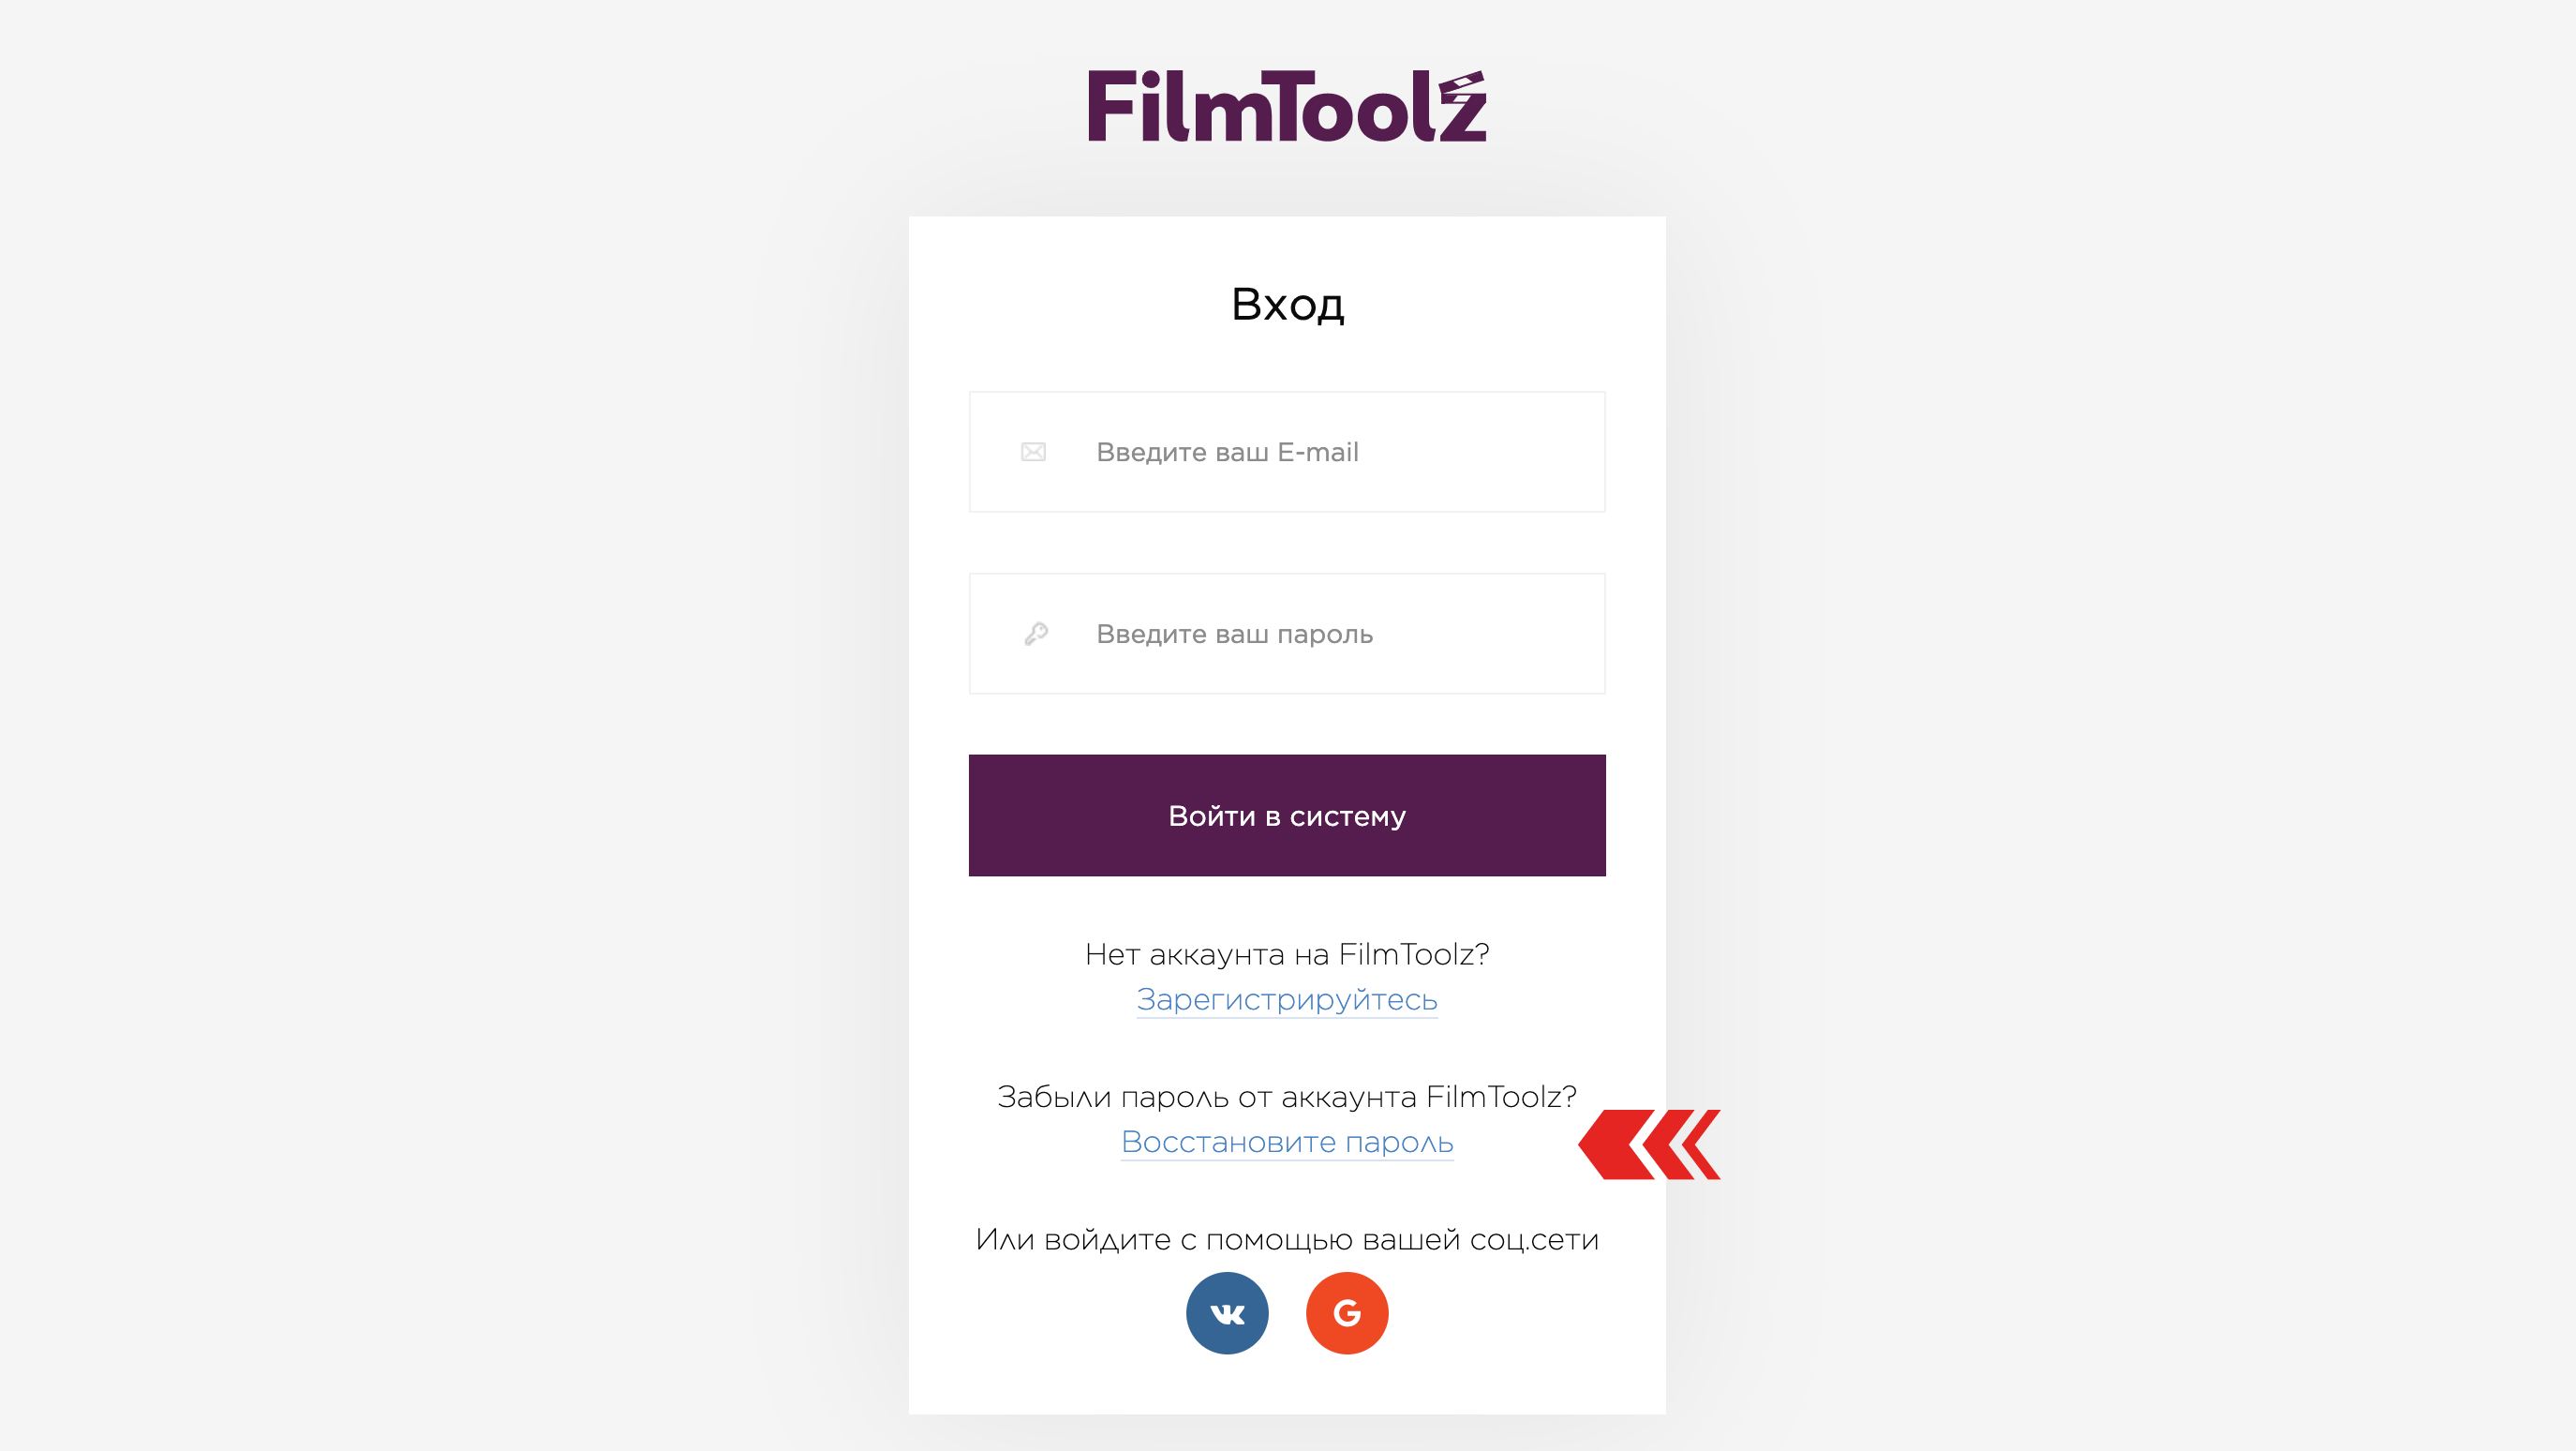Click the 'Забыли пароль от аккаунта FilmToolz?' text

[x=1287, y=1097]
